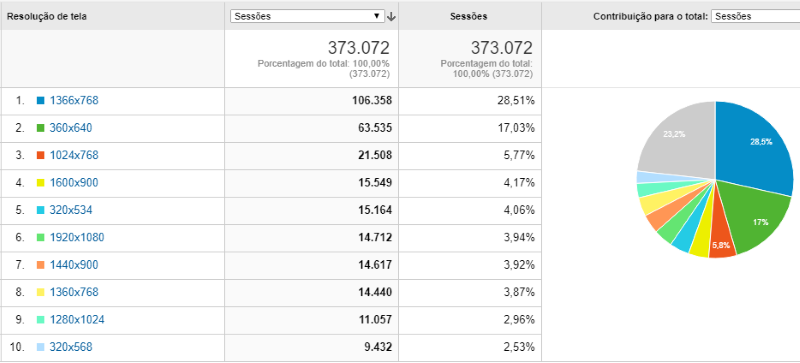The image size is (800, 363).
Task: Select the 1024x768 resolution link
Action: pyautogui.click(x=74, y=155)
